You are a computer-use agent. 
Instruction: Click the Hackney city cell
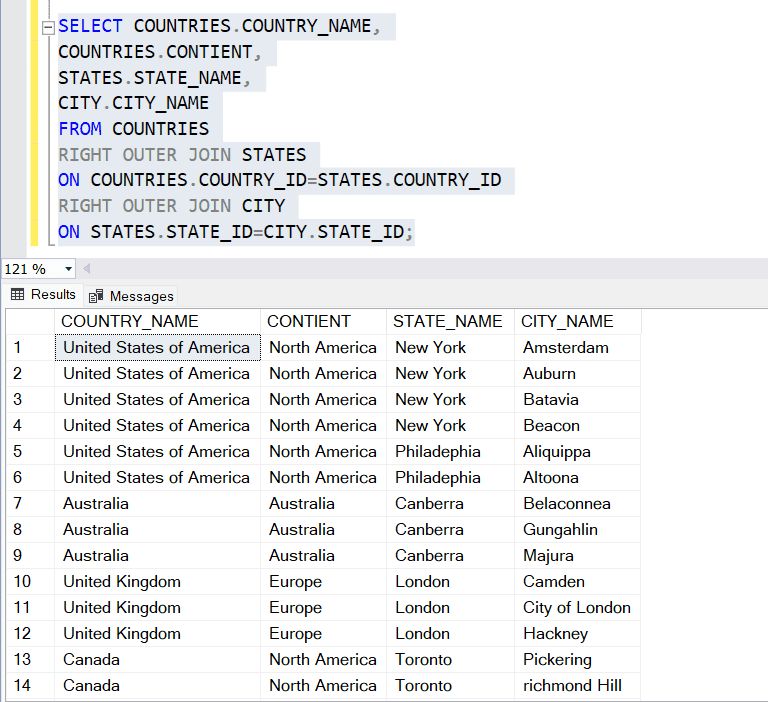point(577,633)
